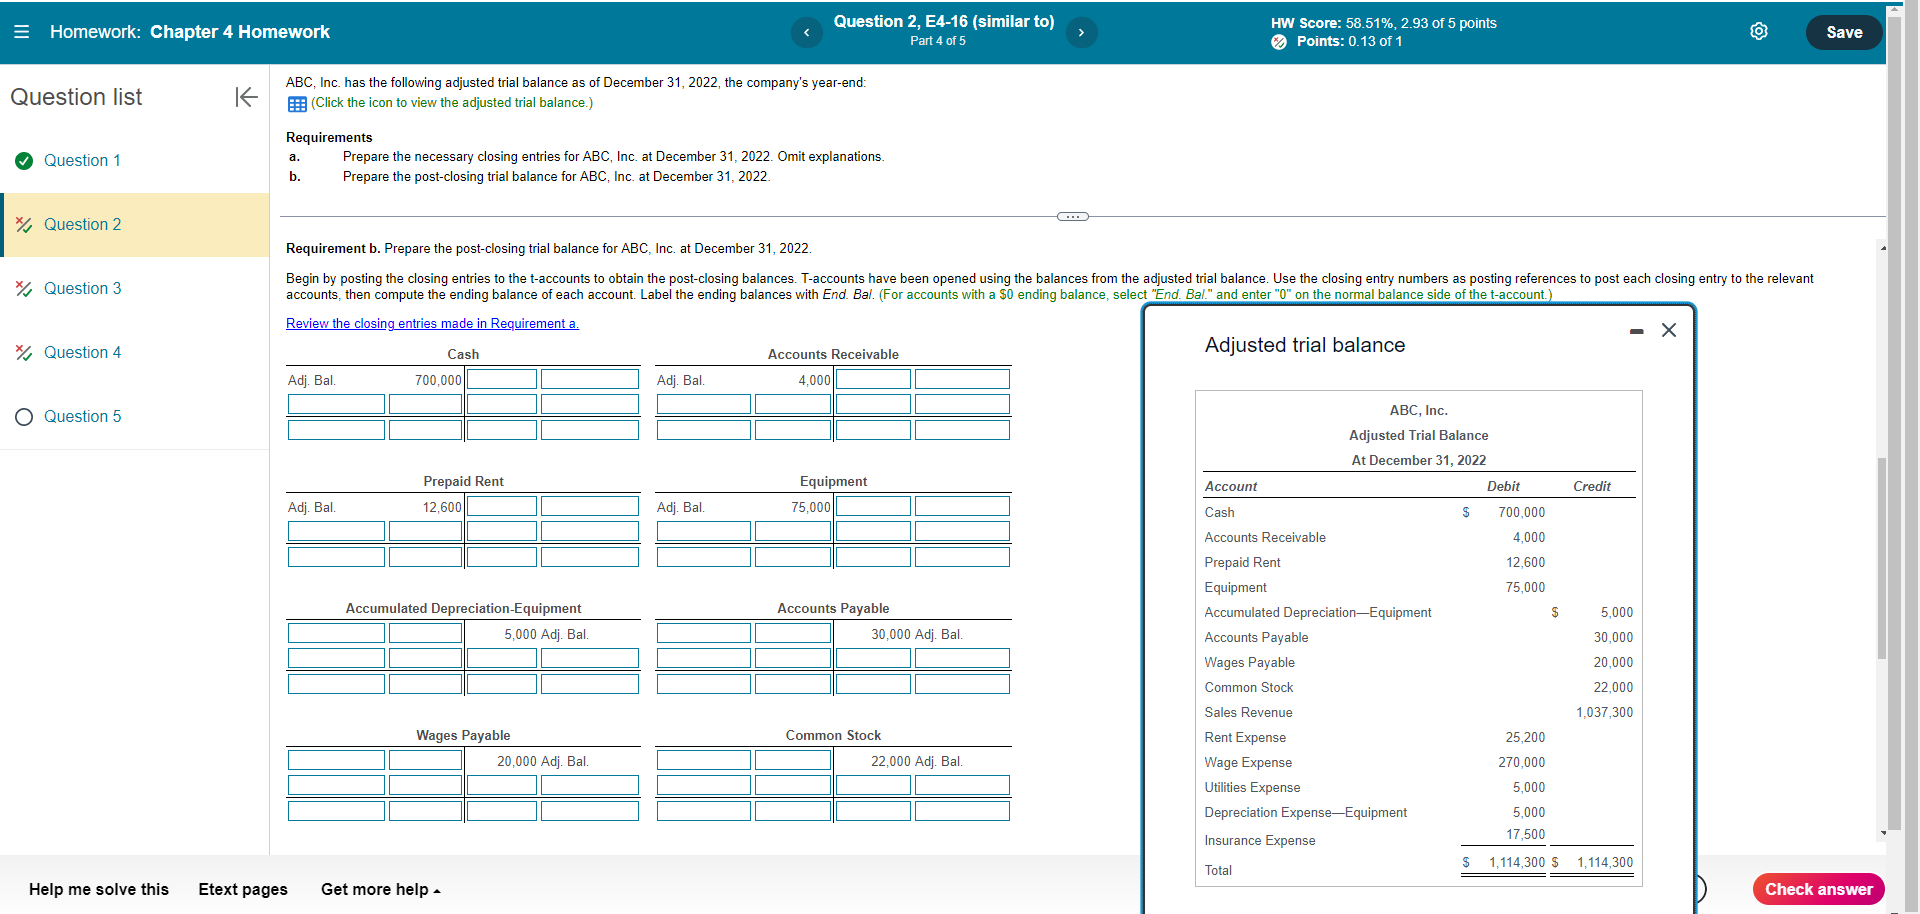
Task: Click the Question 3 partial-credit icon
Action: [24, 289]
